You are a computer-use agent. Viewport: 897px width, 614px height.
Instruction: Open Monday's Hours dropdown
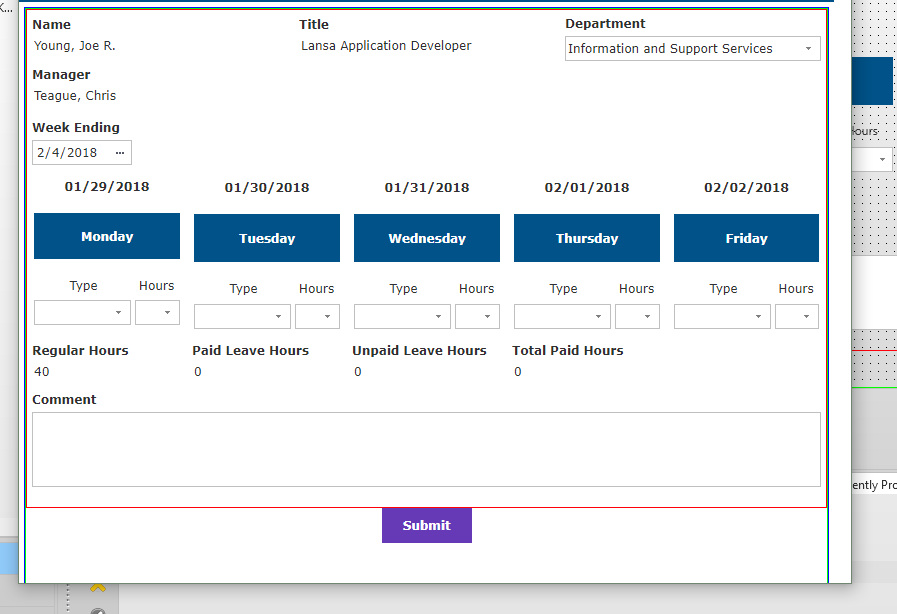pos(157,312)
